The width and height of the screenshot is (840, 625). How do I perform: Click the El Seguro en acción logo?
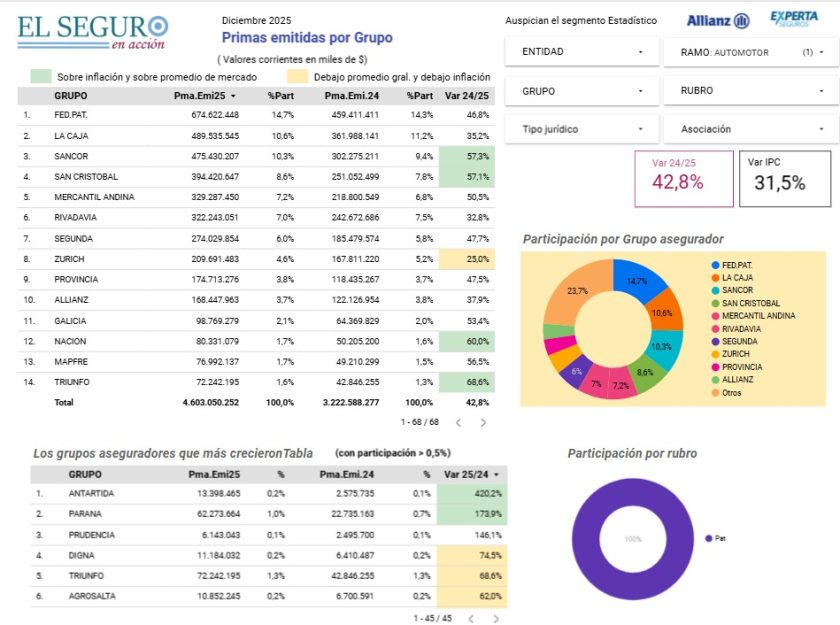point(92,30)
